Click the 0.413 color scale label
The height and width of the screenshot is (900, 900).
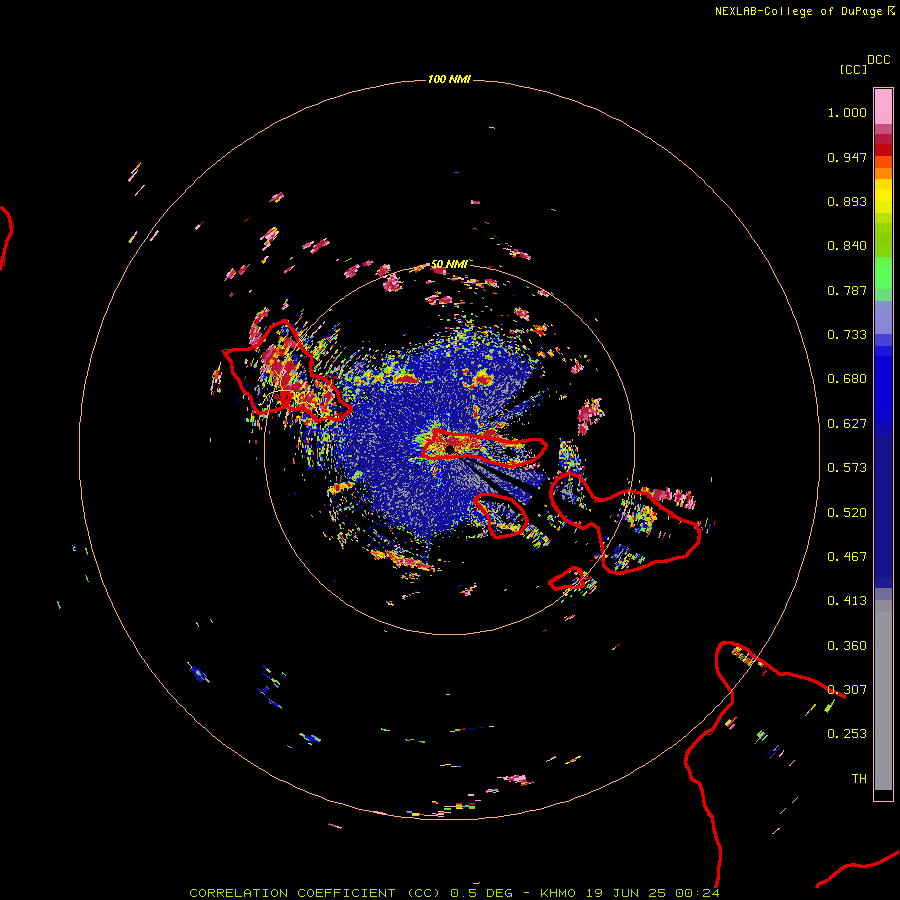847,601
